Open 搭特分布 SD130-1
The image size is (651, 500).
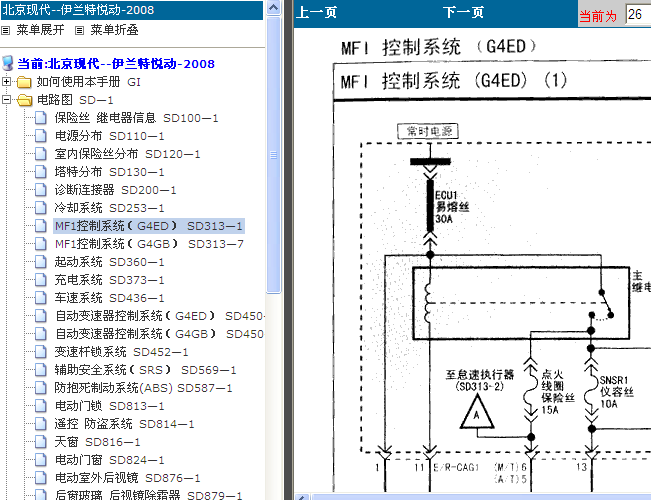(x=109, y=172)
